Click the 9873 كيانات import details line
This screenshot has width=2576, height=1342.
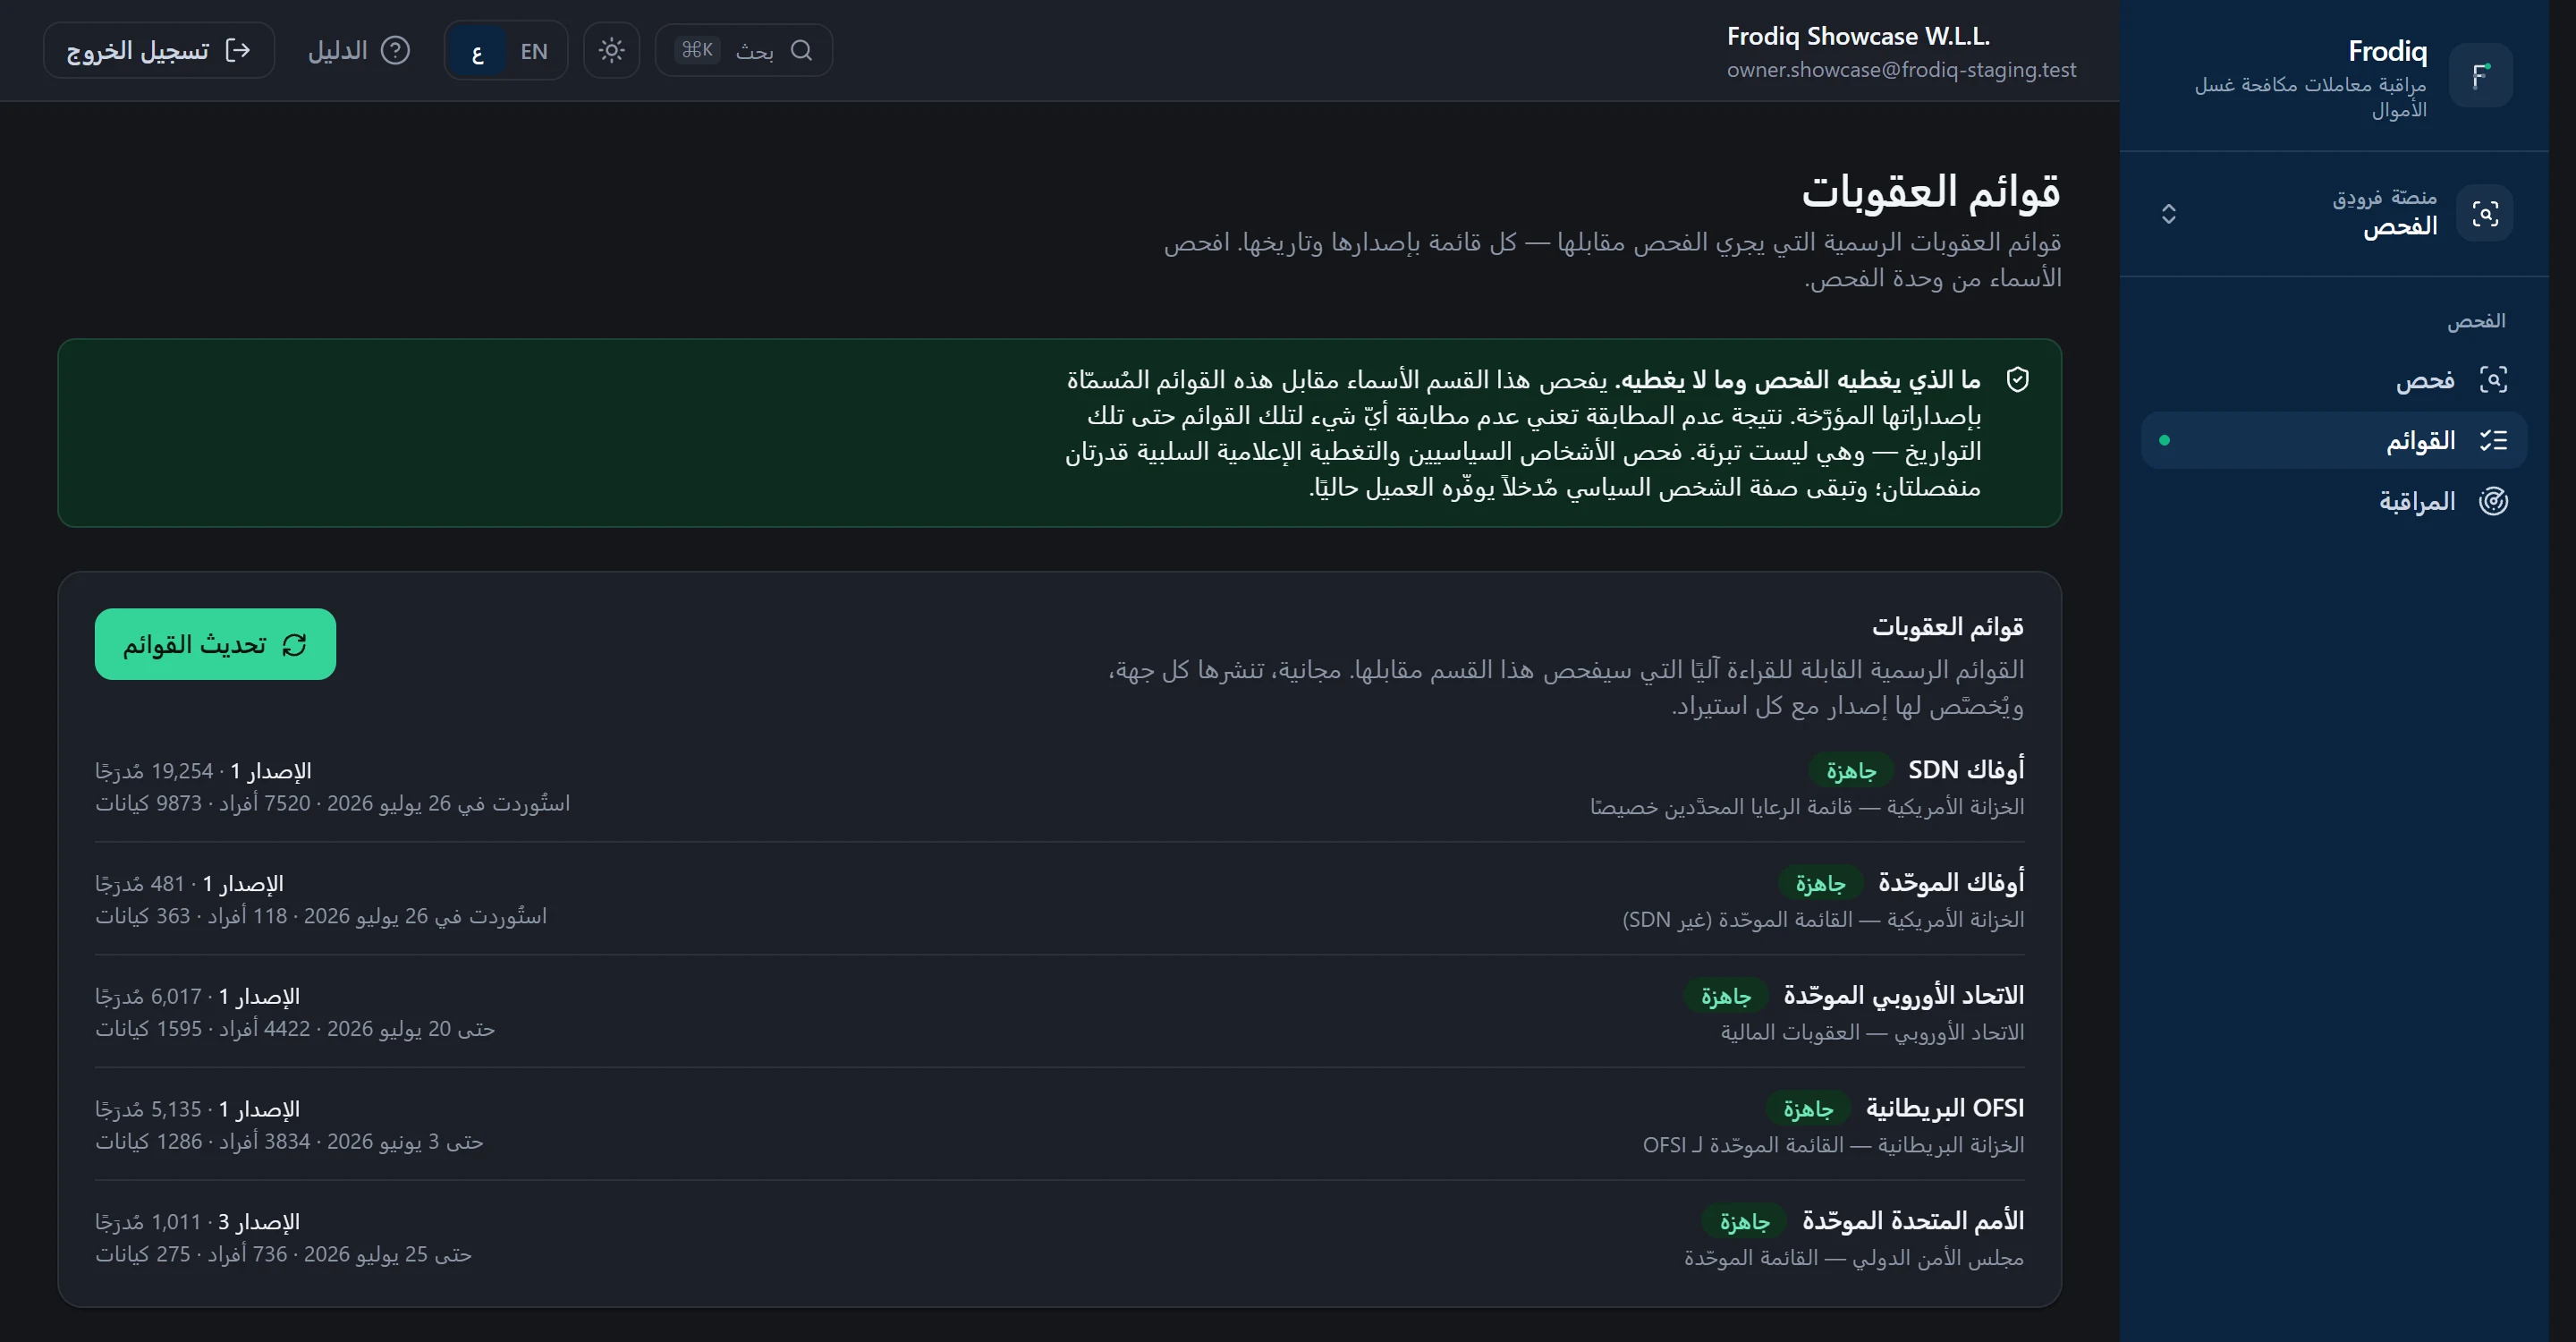click(x=333, y=804)
